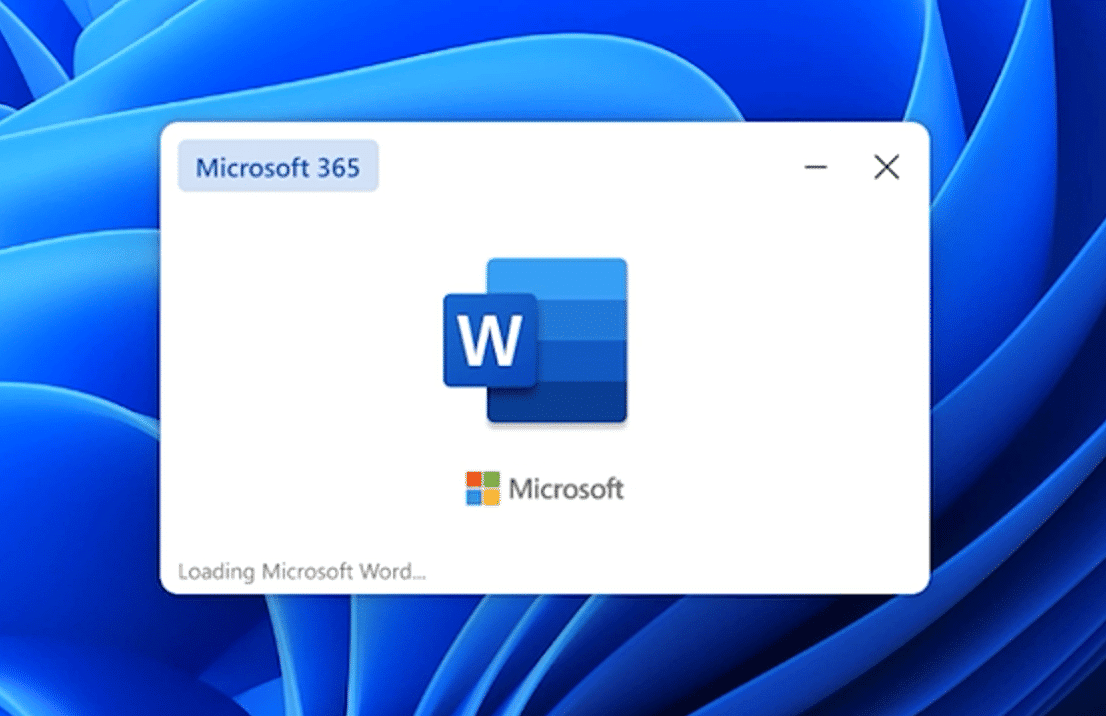Screen dimensions: 1106x716
Task: Click the Microsoft 365 label
Action: point(278,166)
